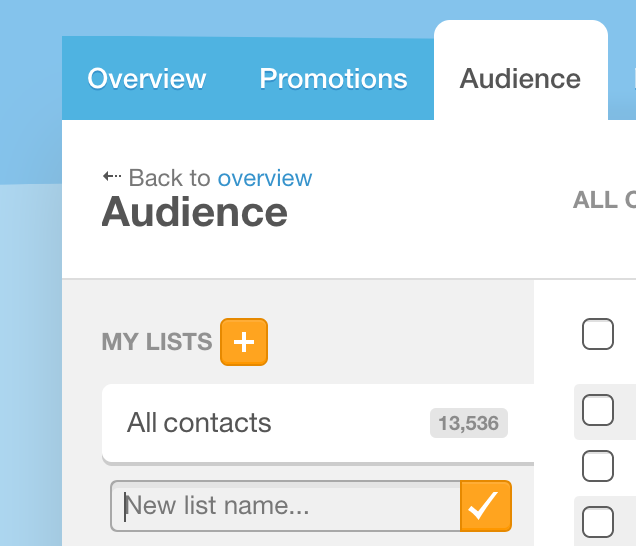Click the back arrow icon
Viewport: 636px width, 546px height.
pos(112,177)
